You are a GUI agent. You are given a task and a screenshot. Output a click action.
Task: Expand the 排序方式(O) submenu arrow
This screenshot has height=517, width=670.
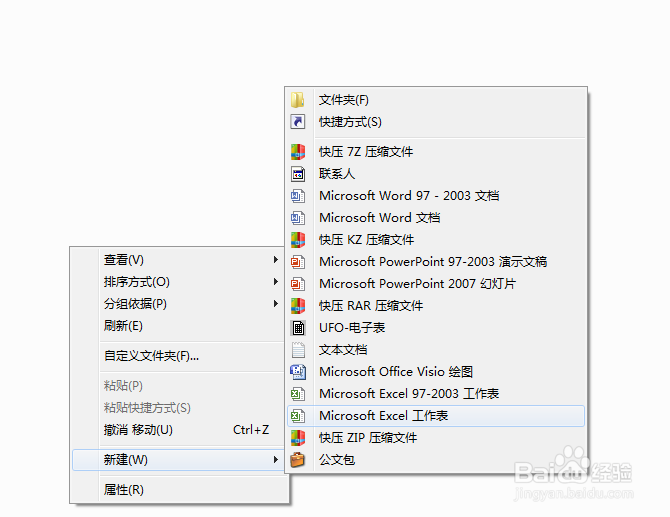(276, 282)
